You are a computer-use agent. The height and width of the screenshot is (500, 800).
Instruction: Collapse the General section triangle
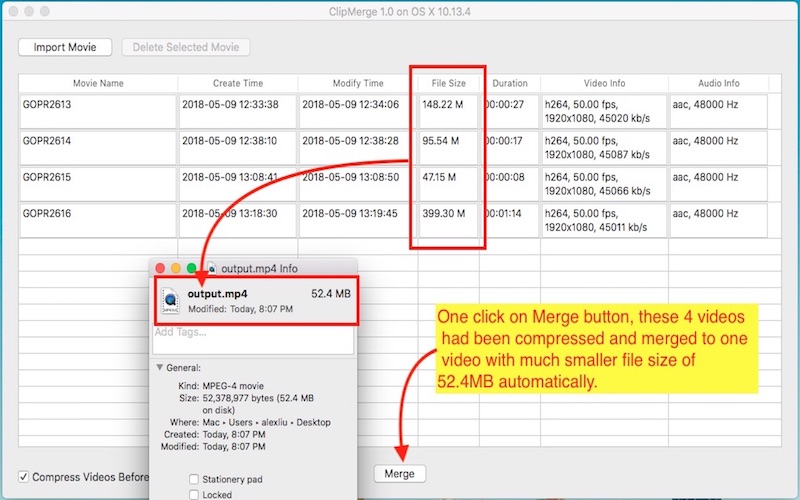point(160,367)
